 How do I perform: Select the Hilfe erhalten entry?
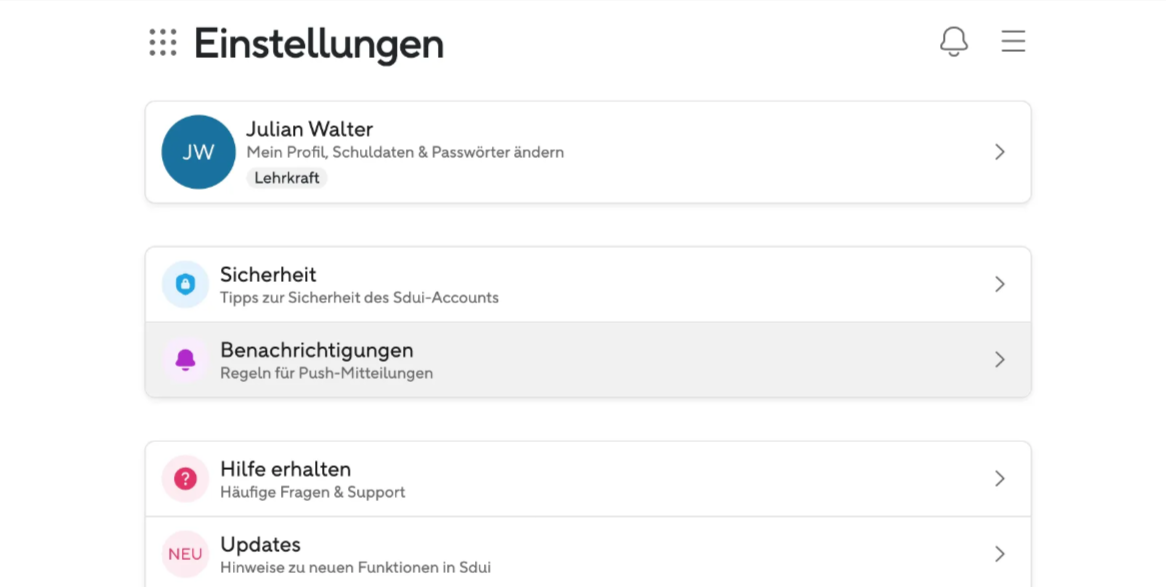[x=588, y=478]
